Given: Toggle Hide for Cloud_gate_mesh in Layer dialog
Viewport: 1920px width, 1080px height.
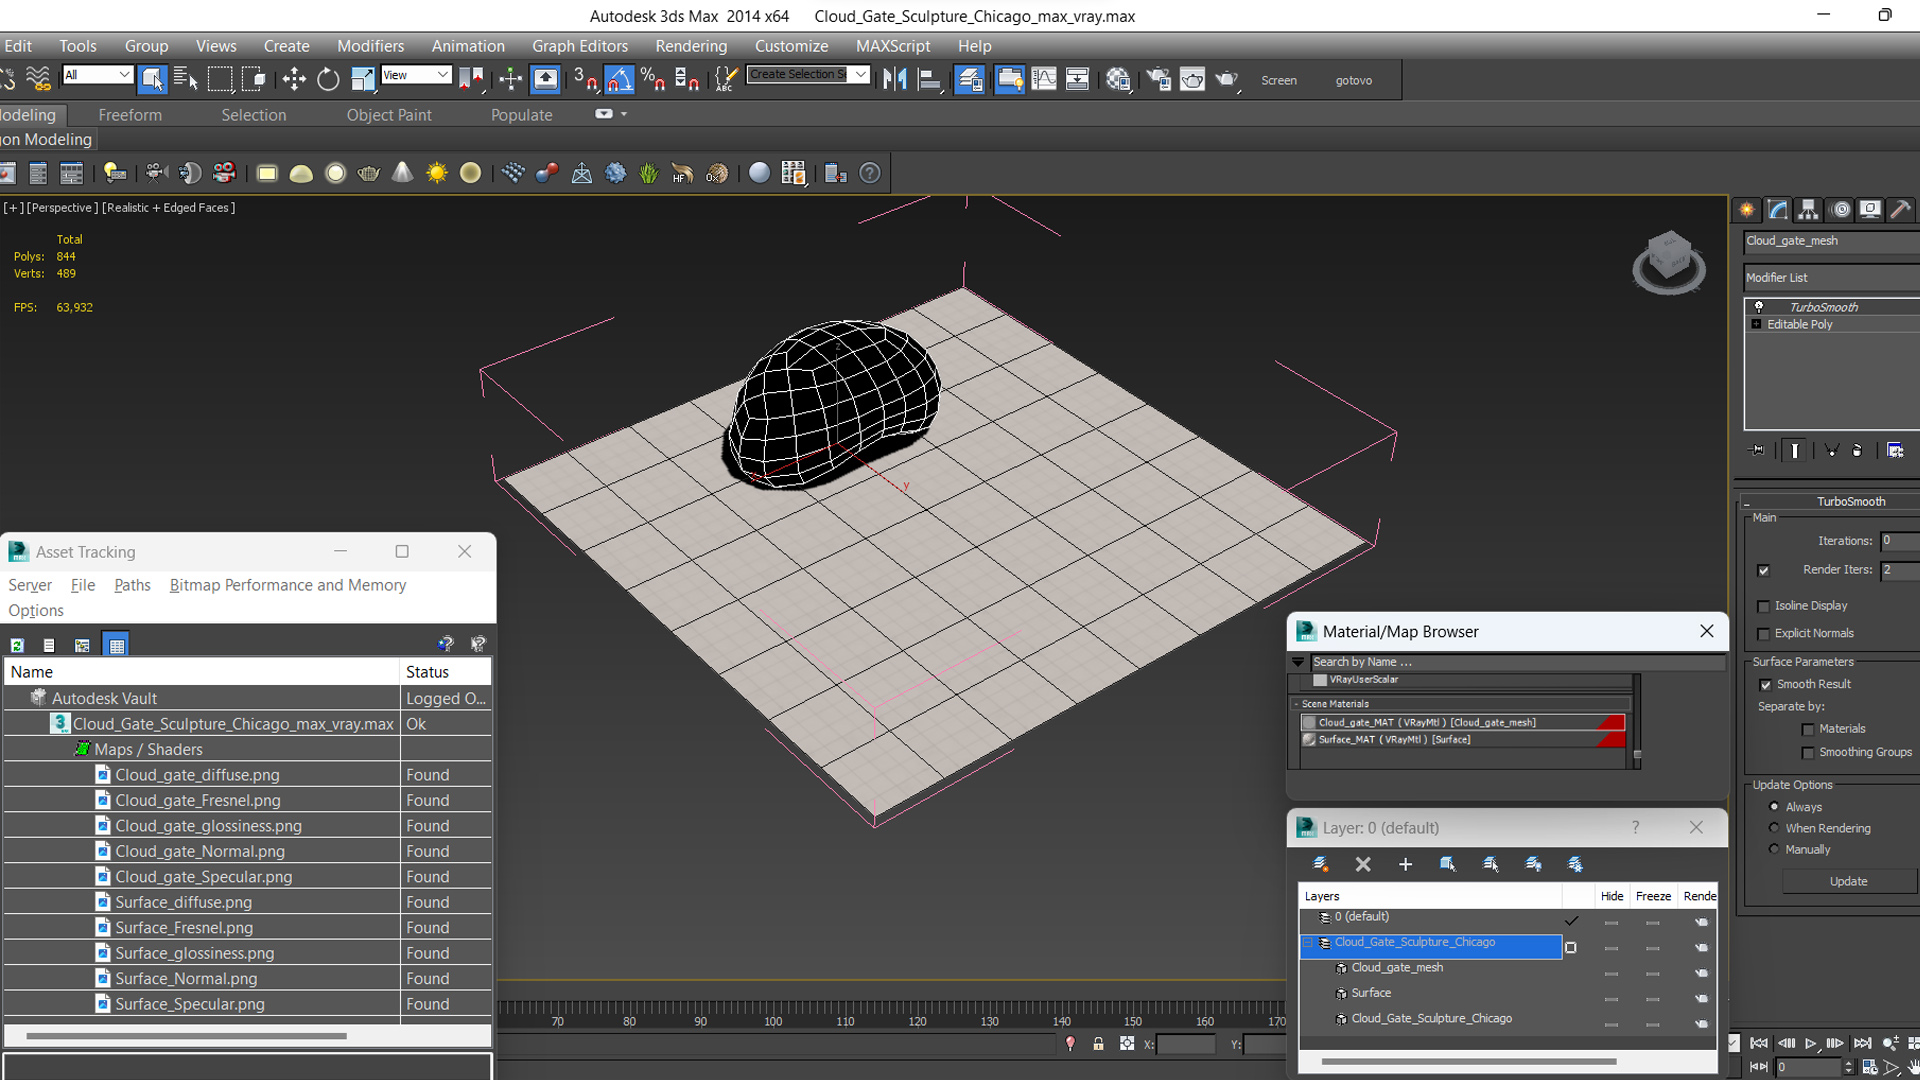Looking at the screenshot, I should (x=1611, y=973).
